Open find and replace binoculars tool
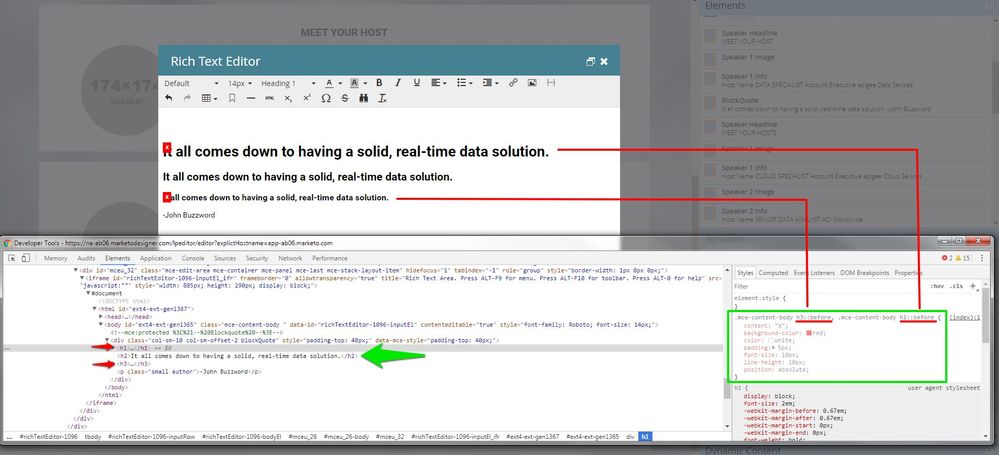 [x=364, y=98]
